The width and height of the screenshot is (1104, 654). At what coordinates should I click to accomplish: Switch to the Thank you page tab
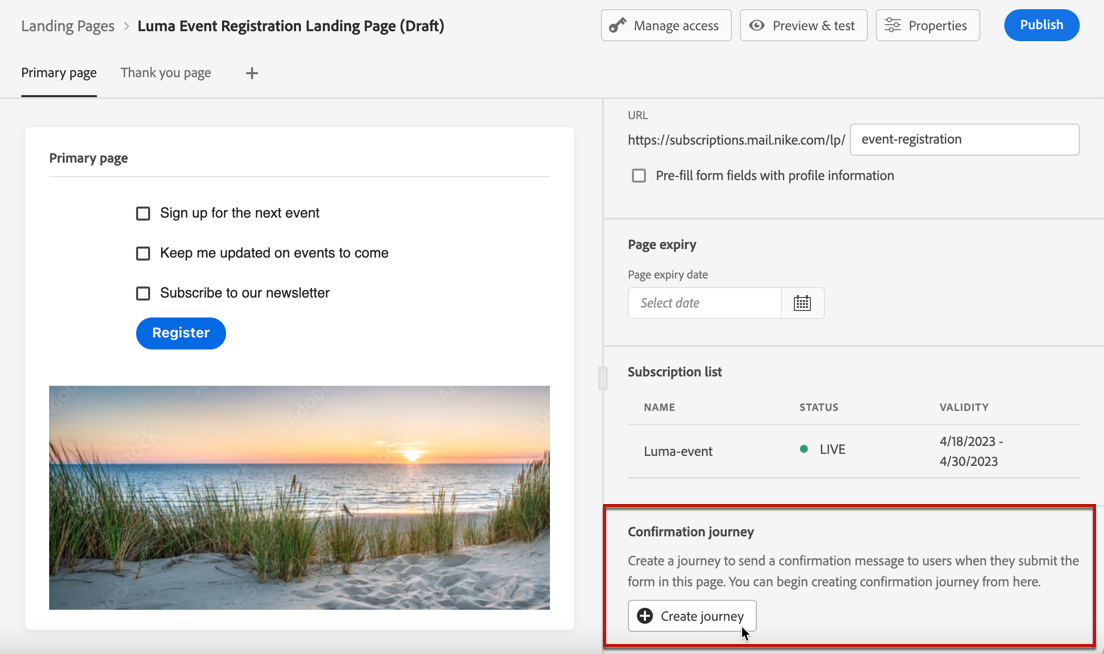point(166,73)
